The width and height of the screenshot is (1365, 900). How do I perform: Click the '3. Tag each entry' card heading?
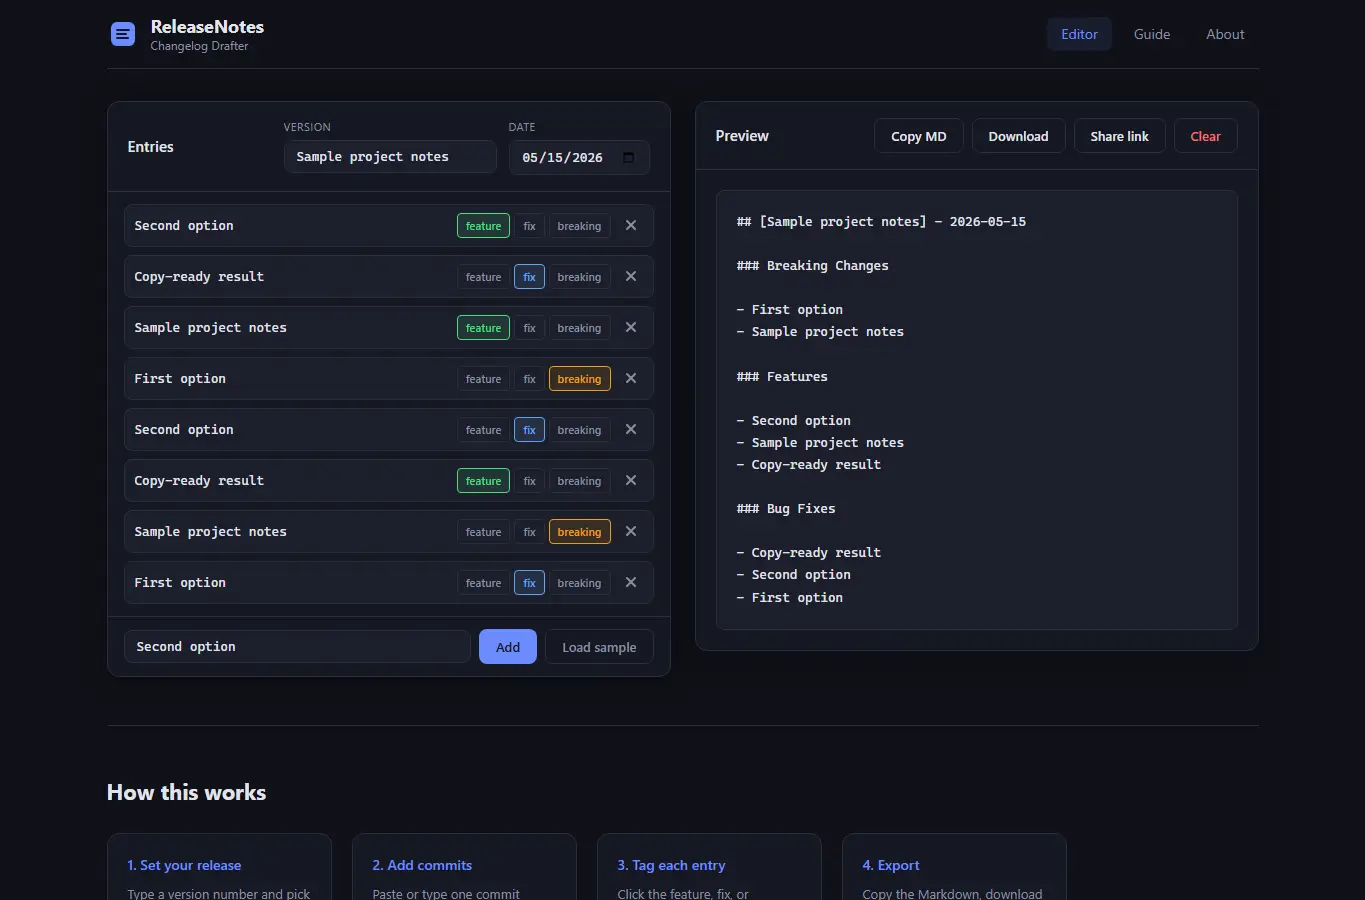[671, 865]
